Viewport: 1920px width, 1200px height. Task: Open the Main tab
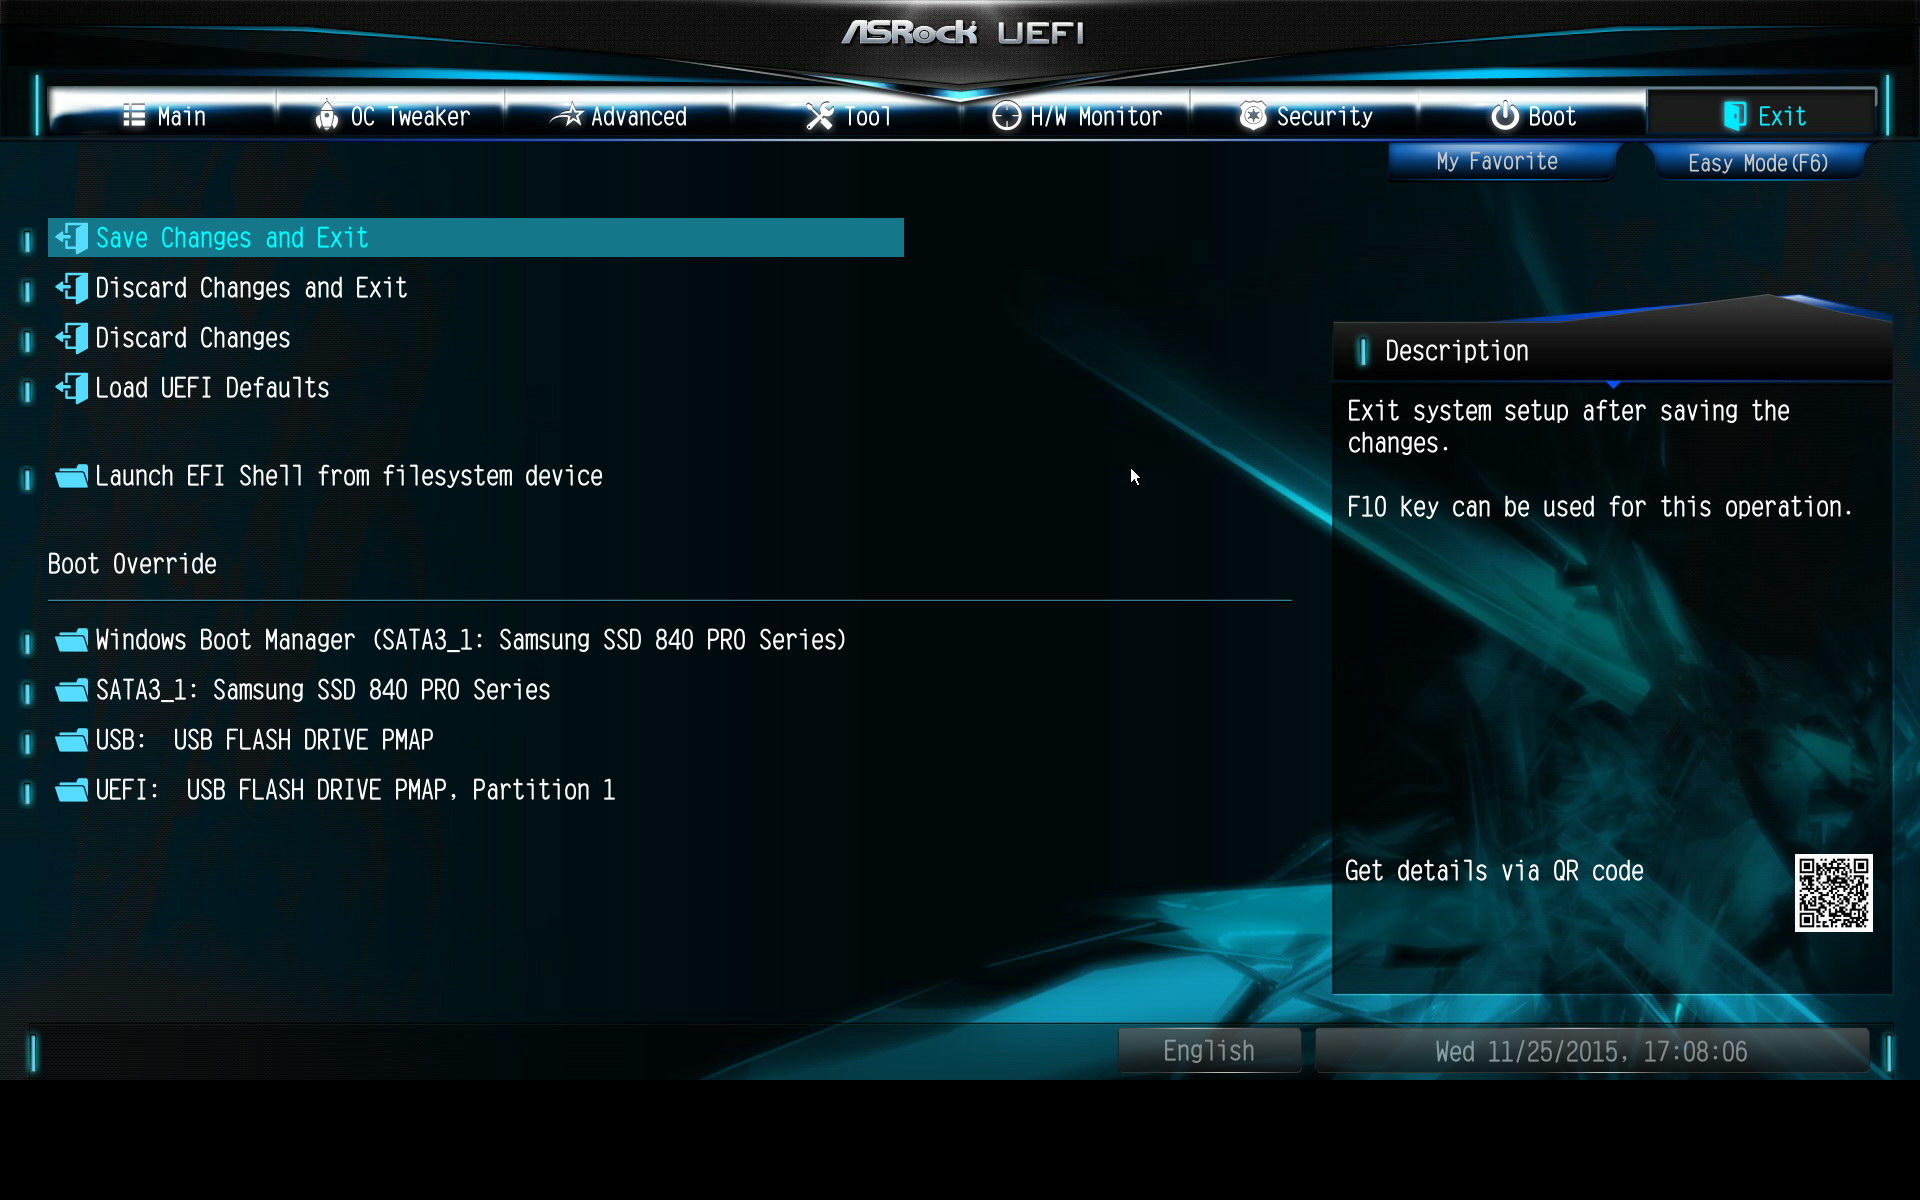pyautogui.click(x=165, y=117)
